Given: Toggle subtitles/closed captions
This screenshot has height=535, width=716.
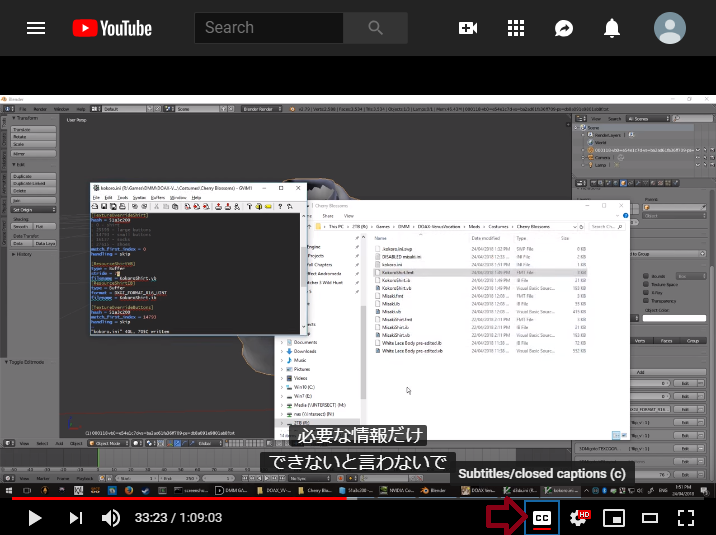Looking at the screenshot, I should coord(542,518).
